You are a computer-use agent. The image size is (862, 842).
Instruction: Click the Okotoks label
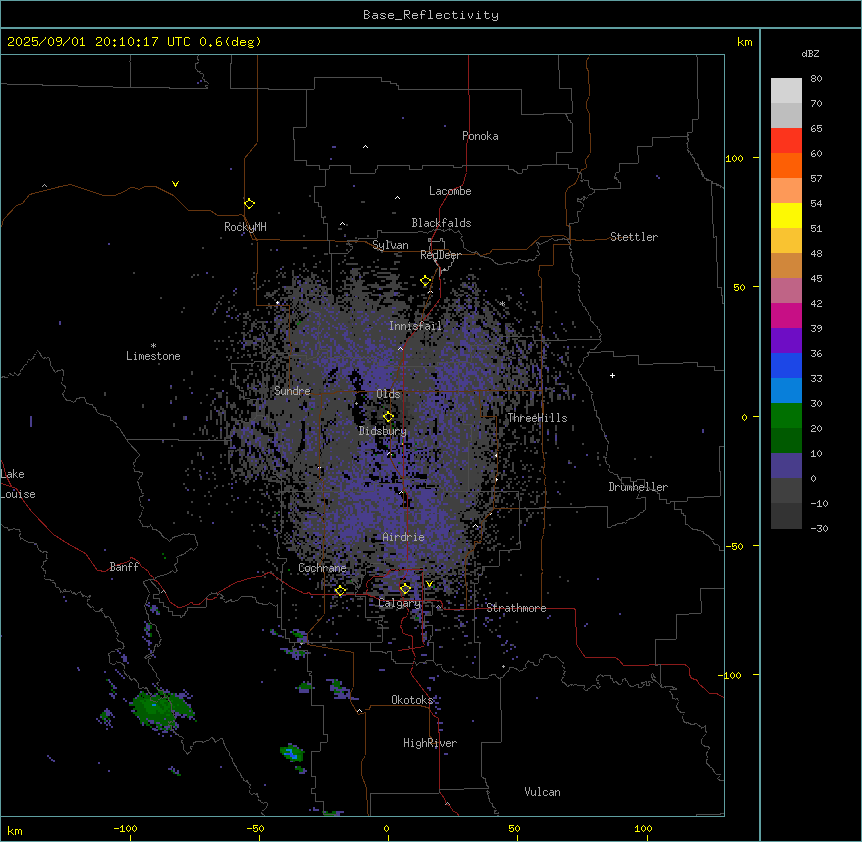coord(412,700)
